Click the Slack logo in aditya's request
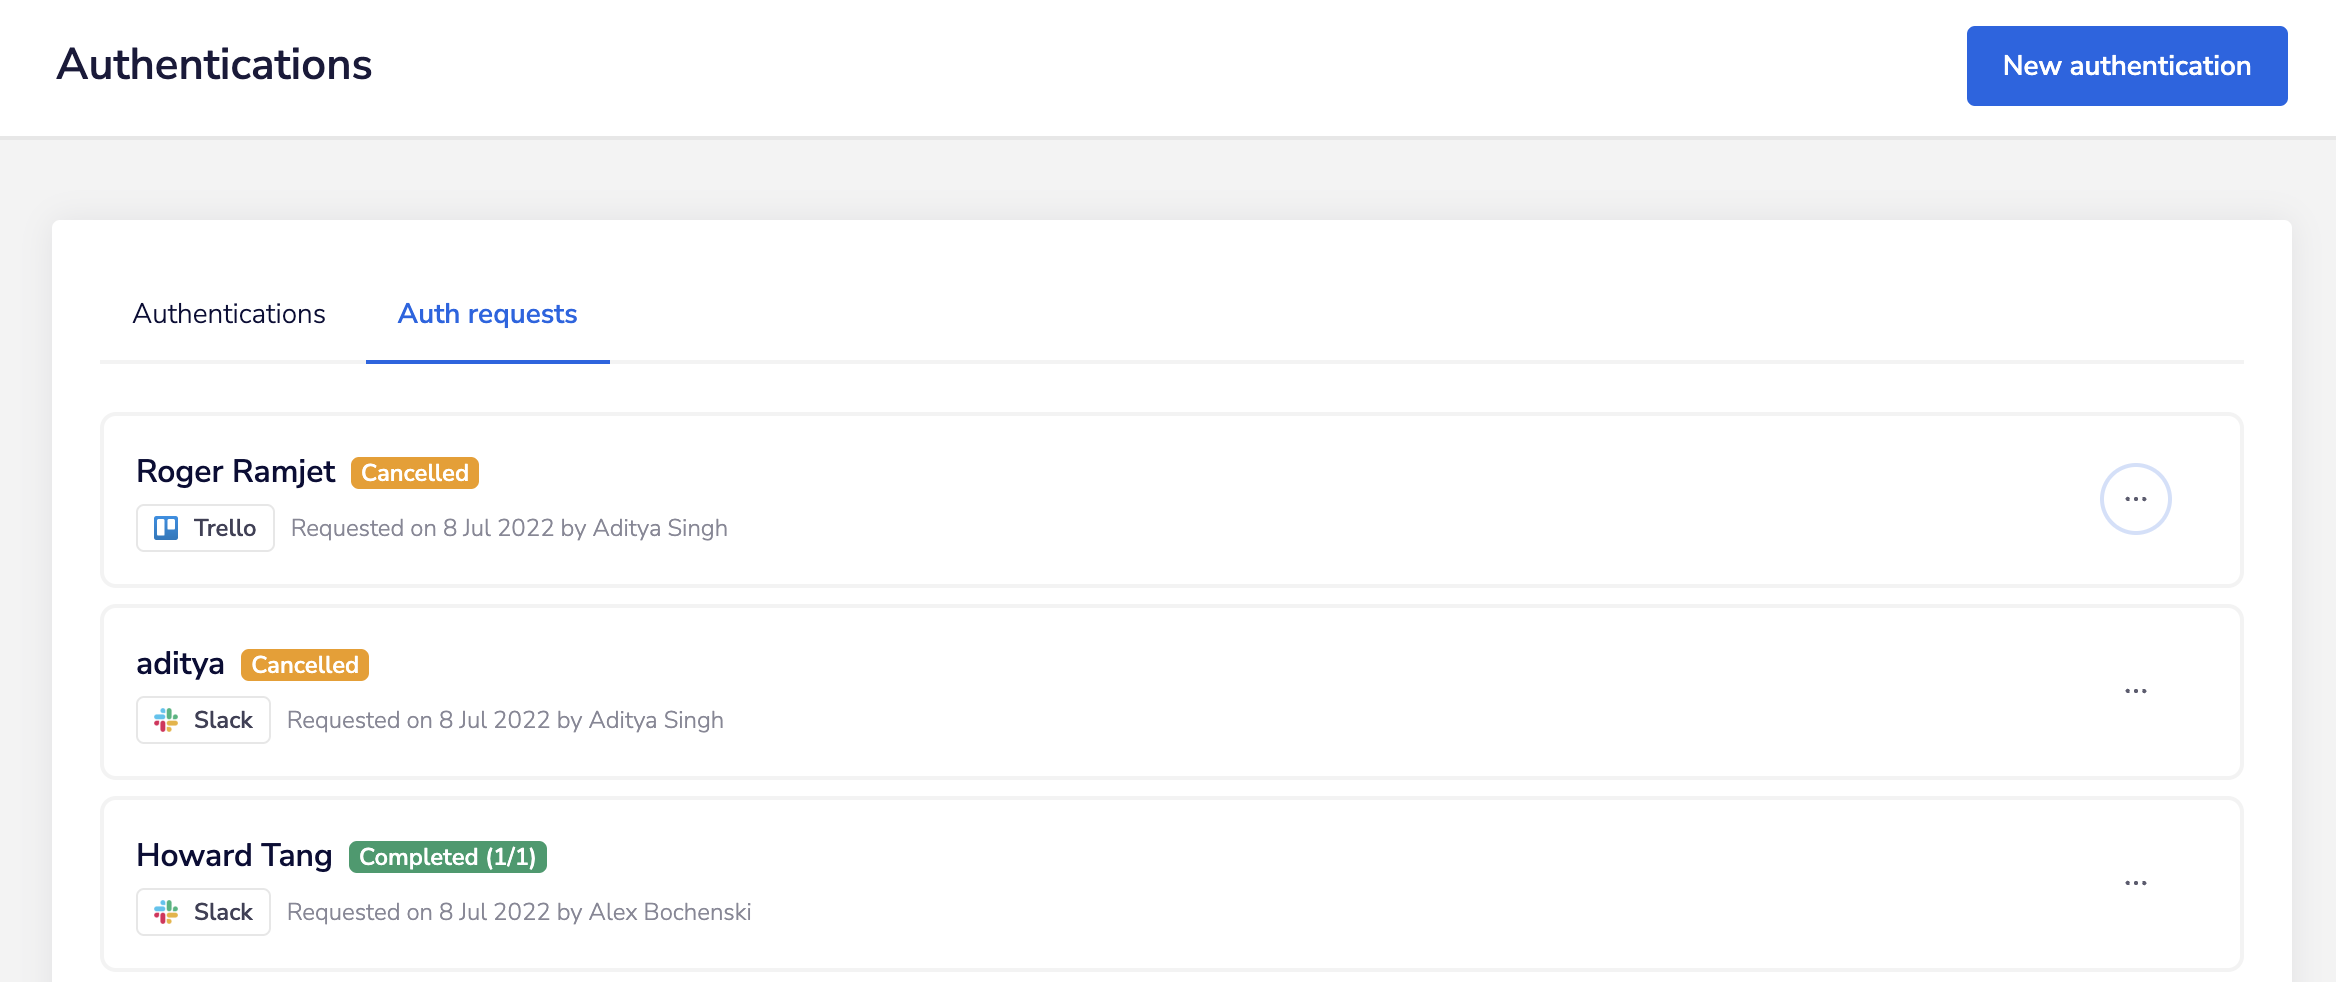The width and height of the screenshot is (2336, 982). click(x=166, y=720)
